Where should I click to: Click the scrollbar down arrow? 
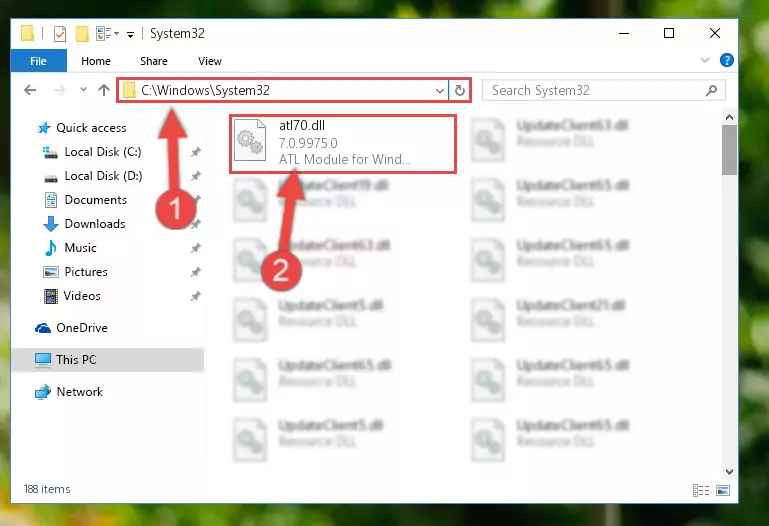tap(729, 472)
